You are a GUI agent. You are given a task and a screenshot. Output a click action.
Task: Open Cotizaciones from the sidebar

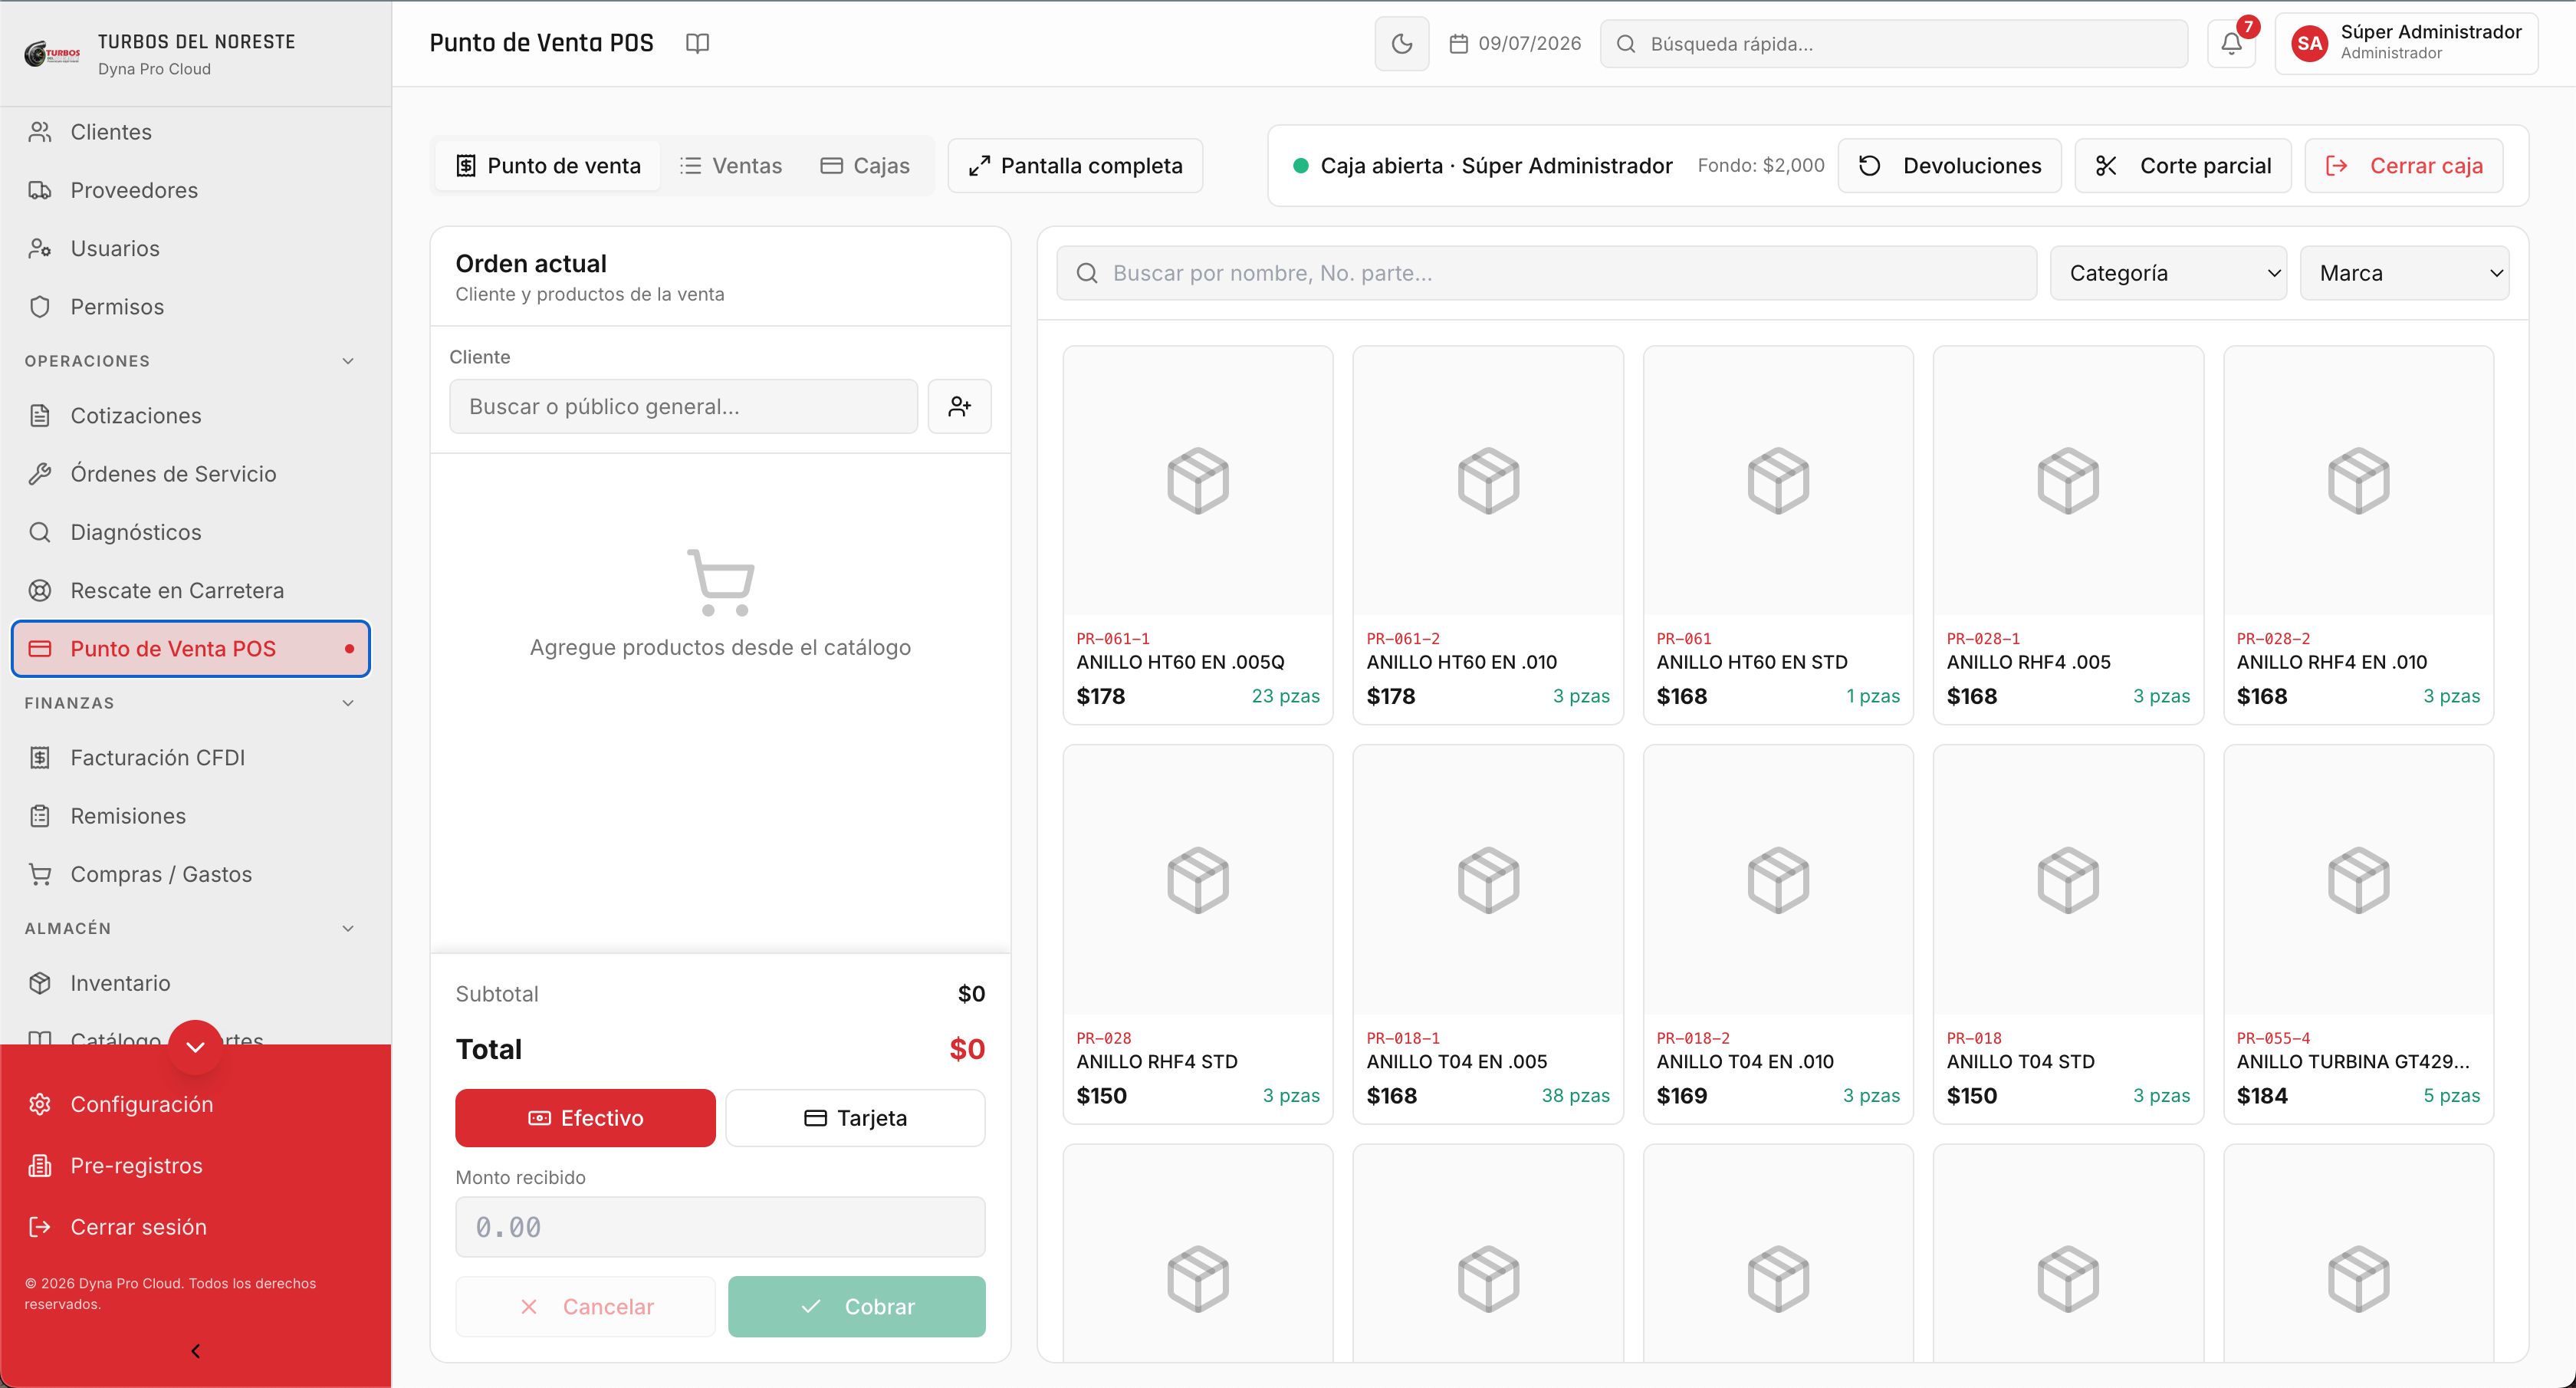pyautogui.click(x=191, y=416)
